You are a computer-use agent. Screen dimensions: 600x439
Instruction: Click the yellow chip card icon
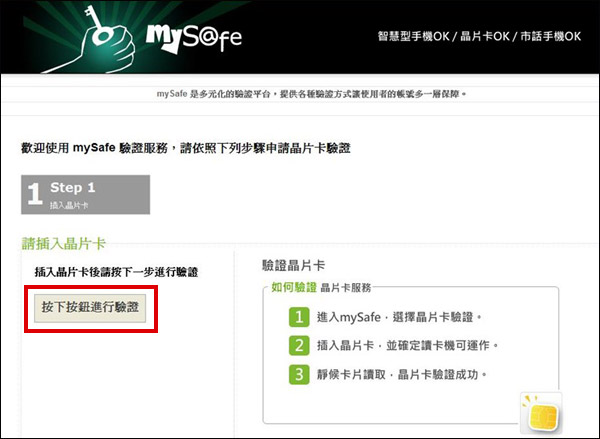pos(541,414)
